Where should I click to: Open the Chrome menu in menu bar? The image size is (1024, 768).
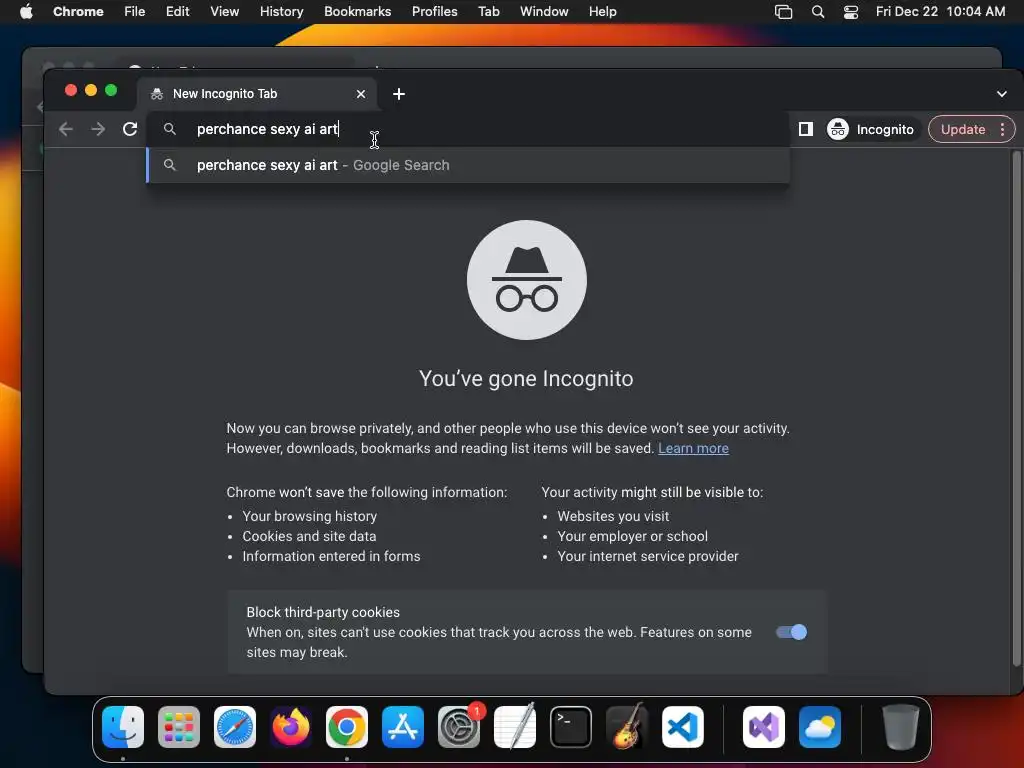[x=78, y=12]
